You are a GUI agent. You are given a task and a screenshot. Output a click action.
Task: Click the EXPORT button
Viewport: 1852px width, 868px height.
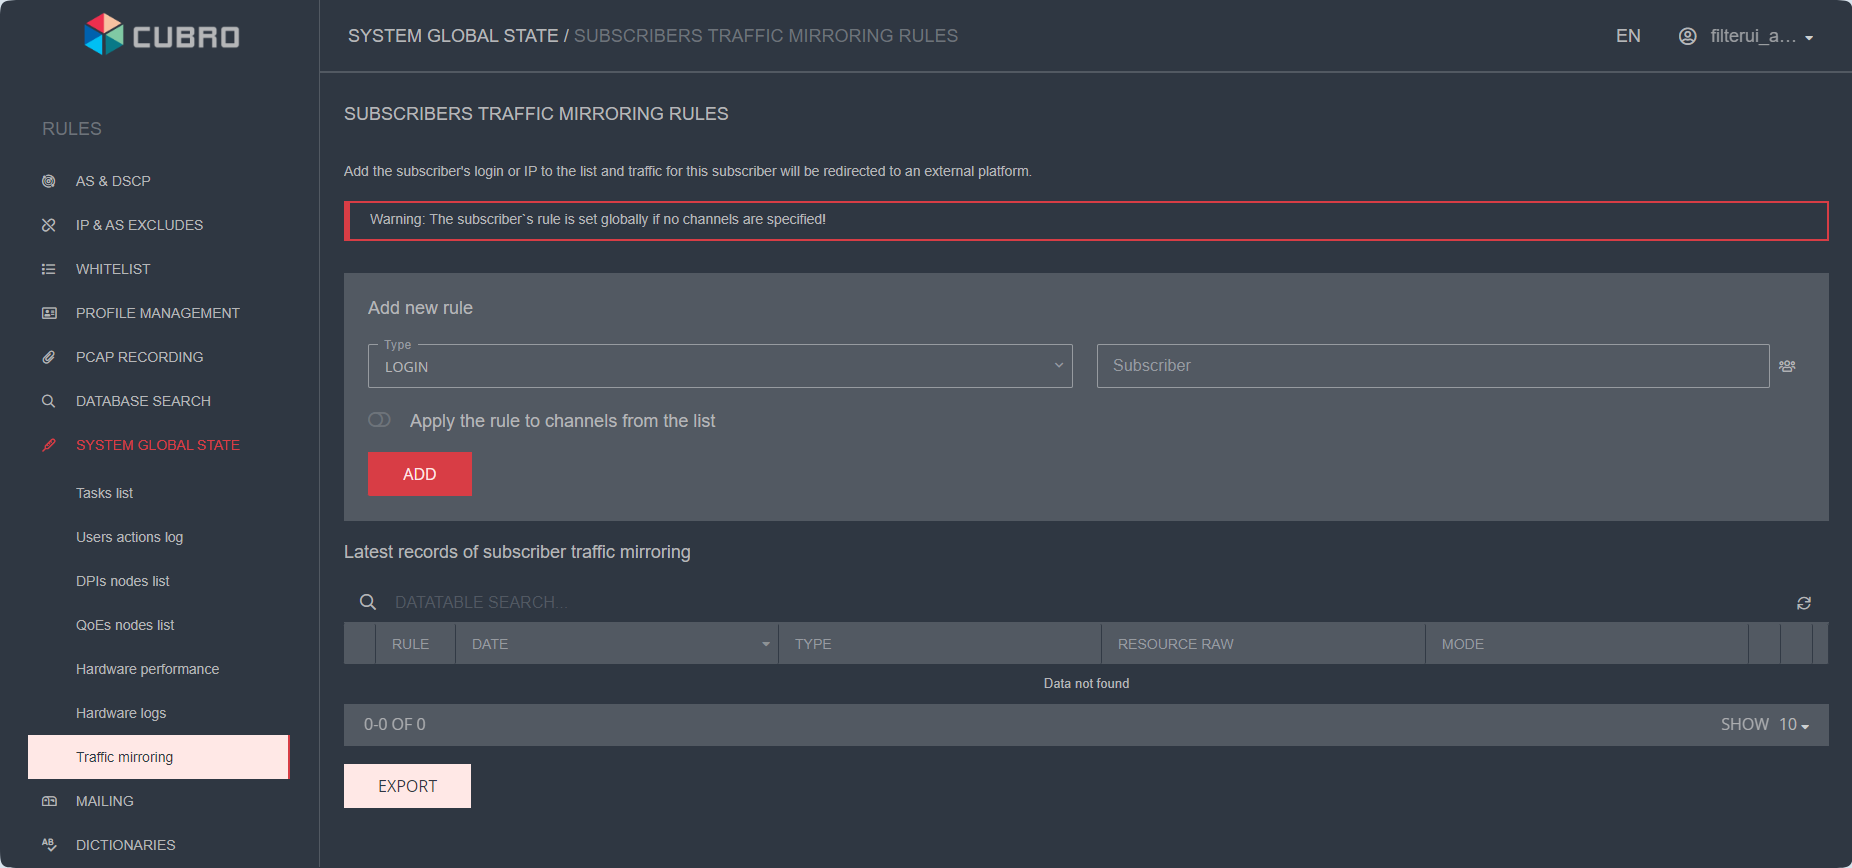click(407, 786)
